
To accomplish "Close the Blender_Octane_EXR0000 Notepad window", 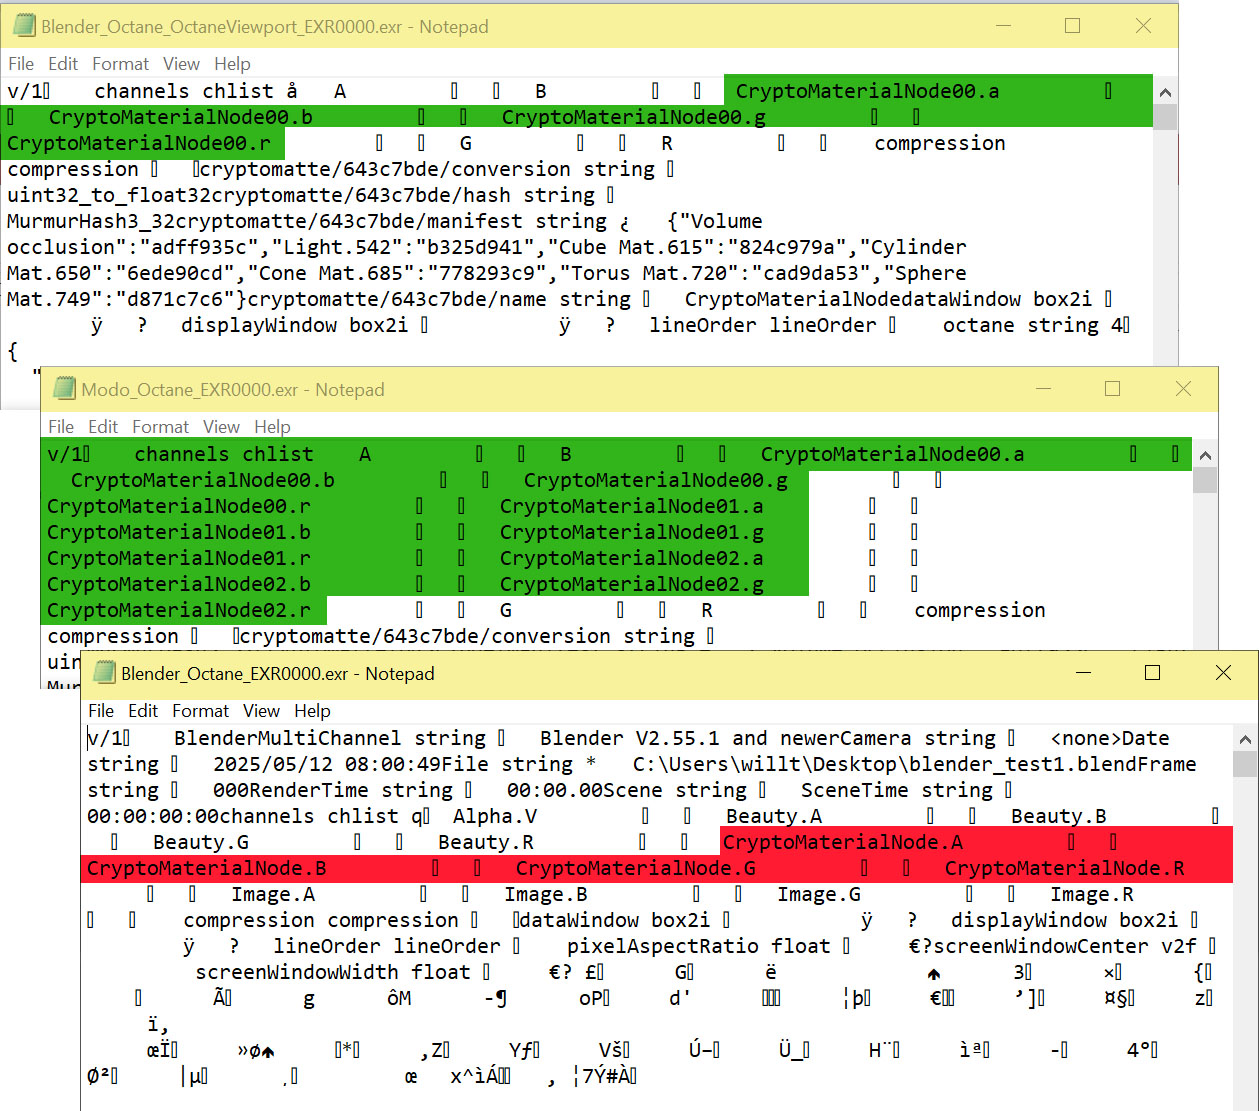I will [1223, 673].
